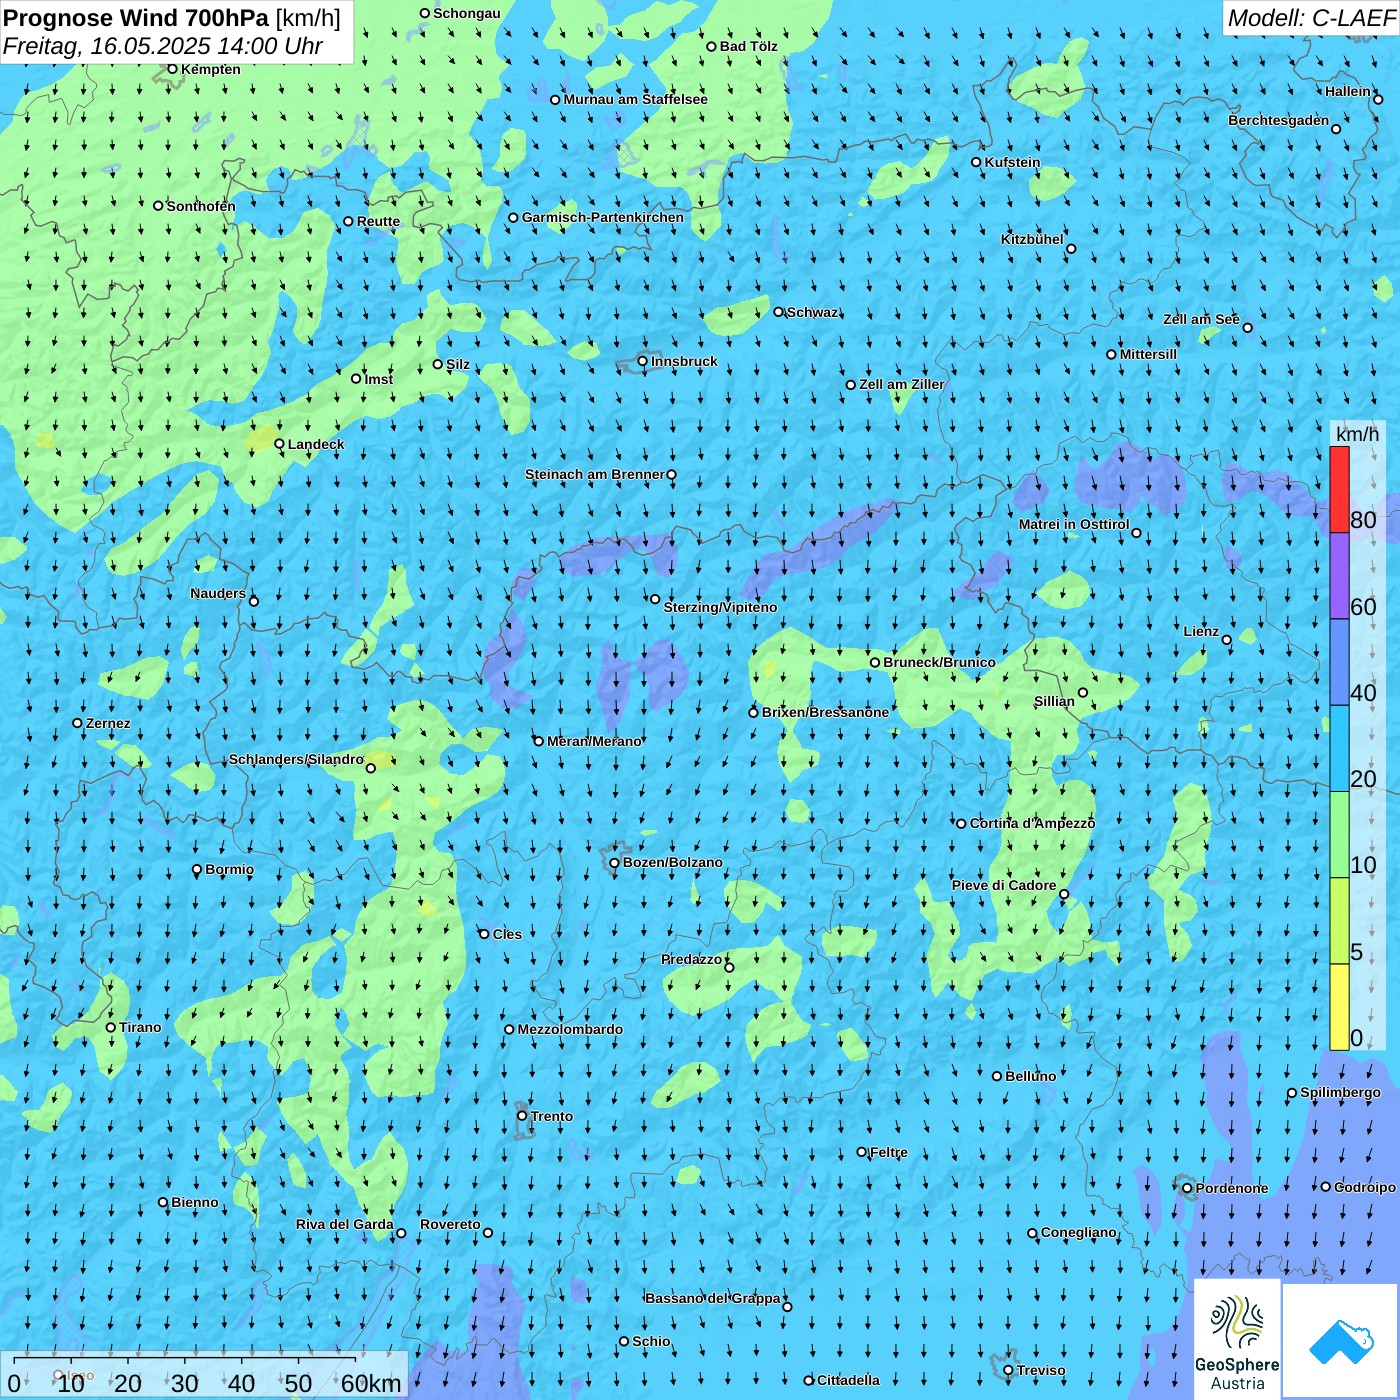The width and height of the screenshot is (1400, 1400).
Task: Click the Innsbruck city marker
Action: tap(643, 361)
